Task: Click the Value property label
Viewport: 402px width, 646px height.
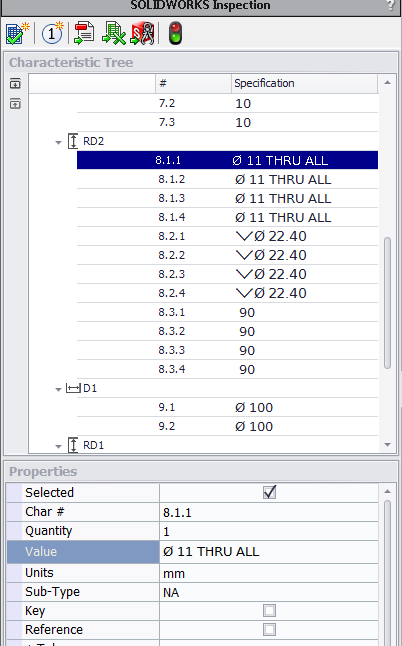Action: (41, 552)
